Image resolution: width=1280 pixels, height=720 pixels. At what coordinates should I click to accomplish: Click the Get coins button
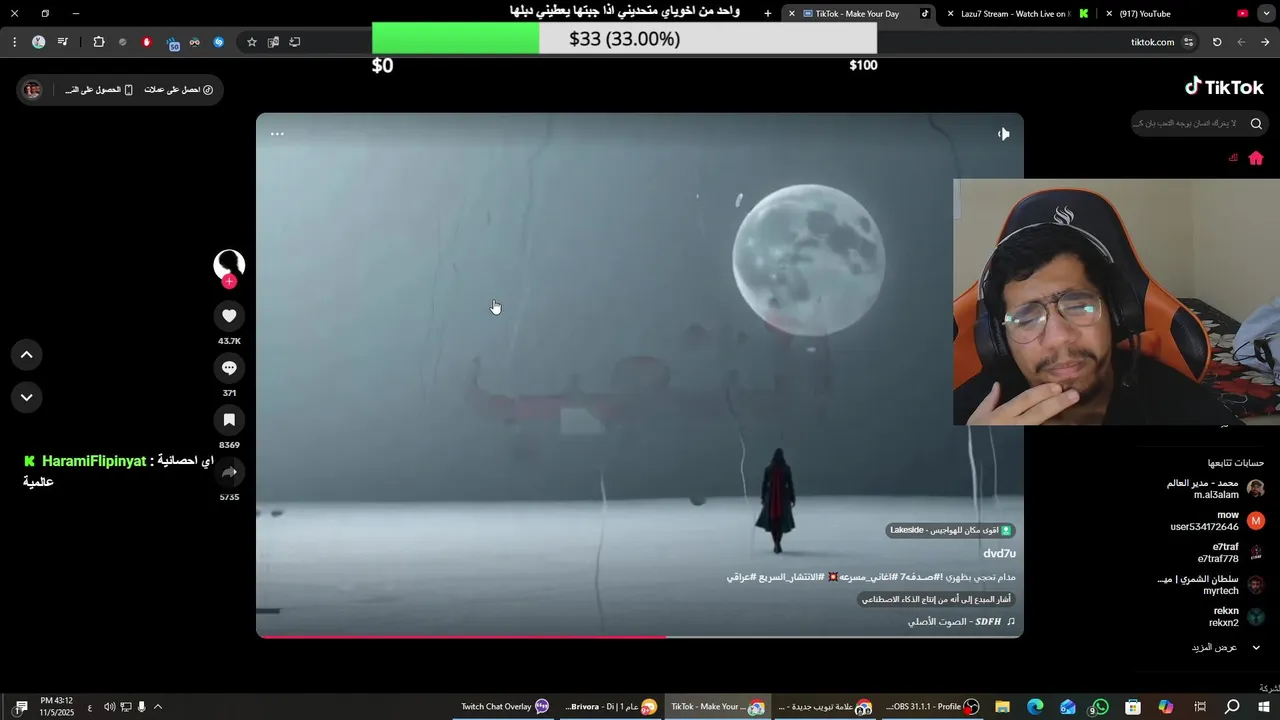(x=179, y=90)
